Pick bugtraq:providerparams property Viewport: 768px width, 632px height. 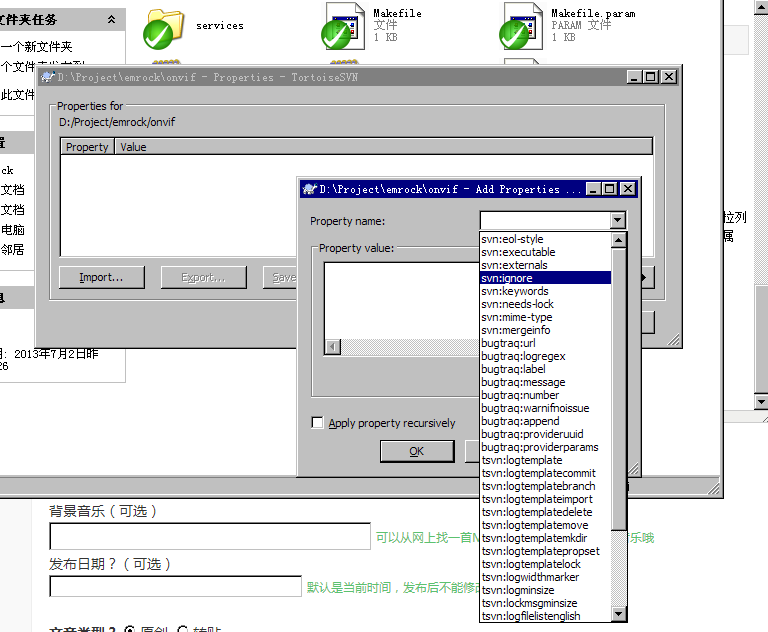click(x=546, y=447)
